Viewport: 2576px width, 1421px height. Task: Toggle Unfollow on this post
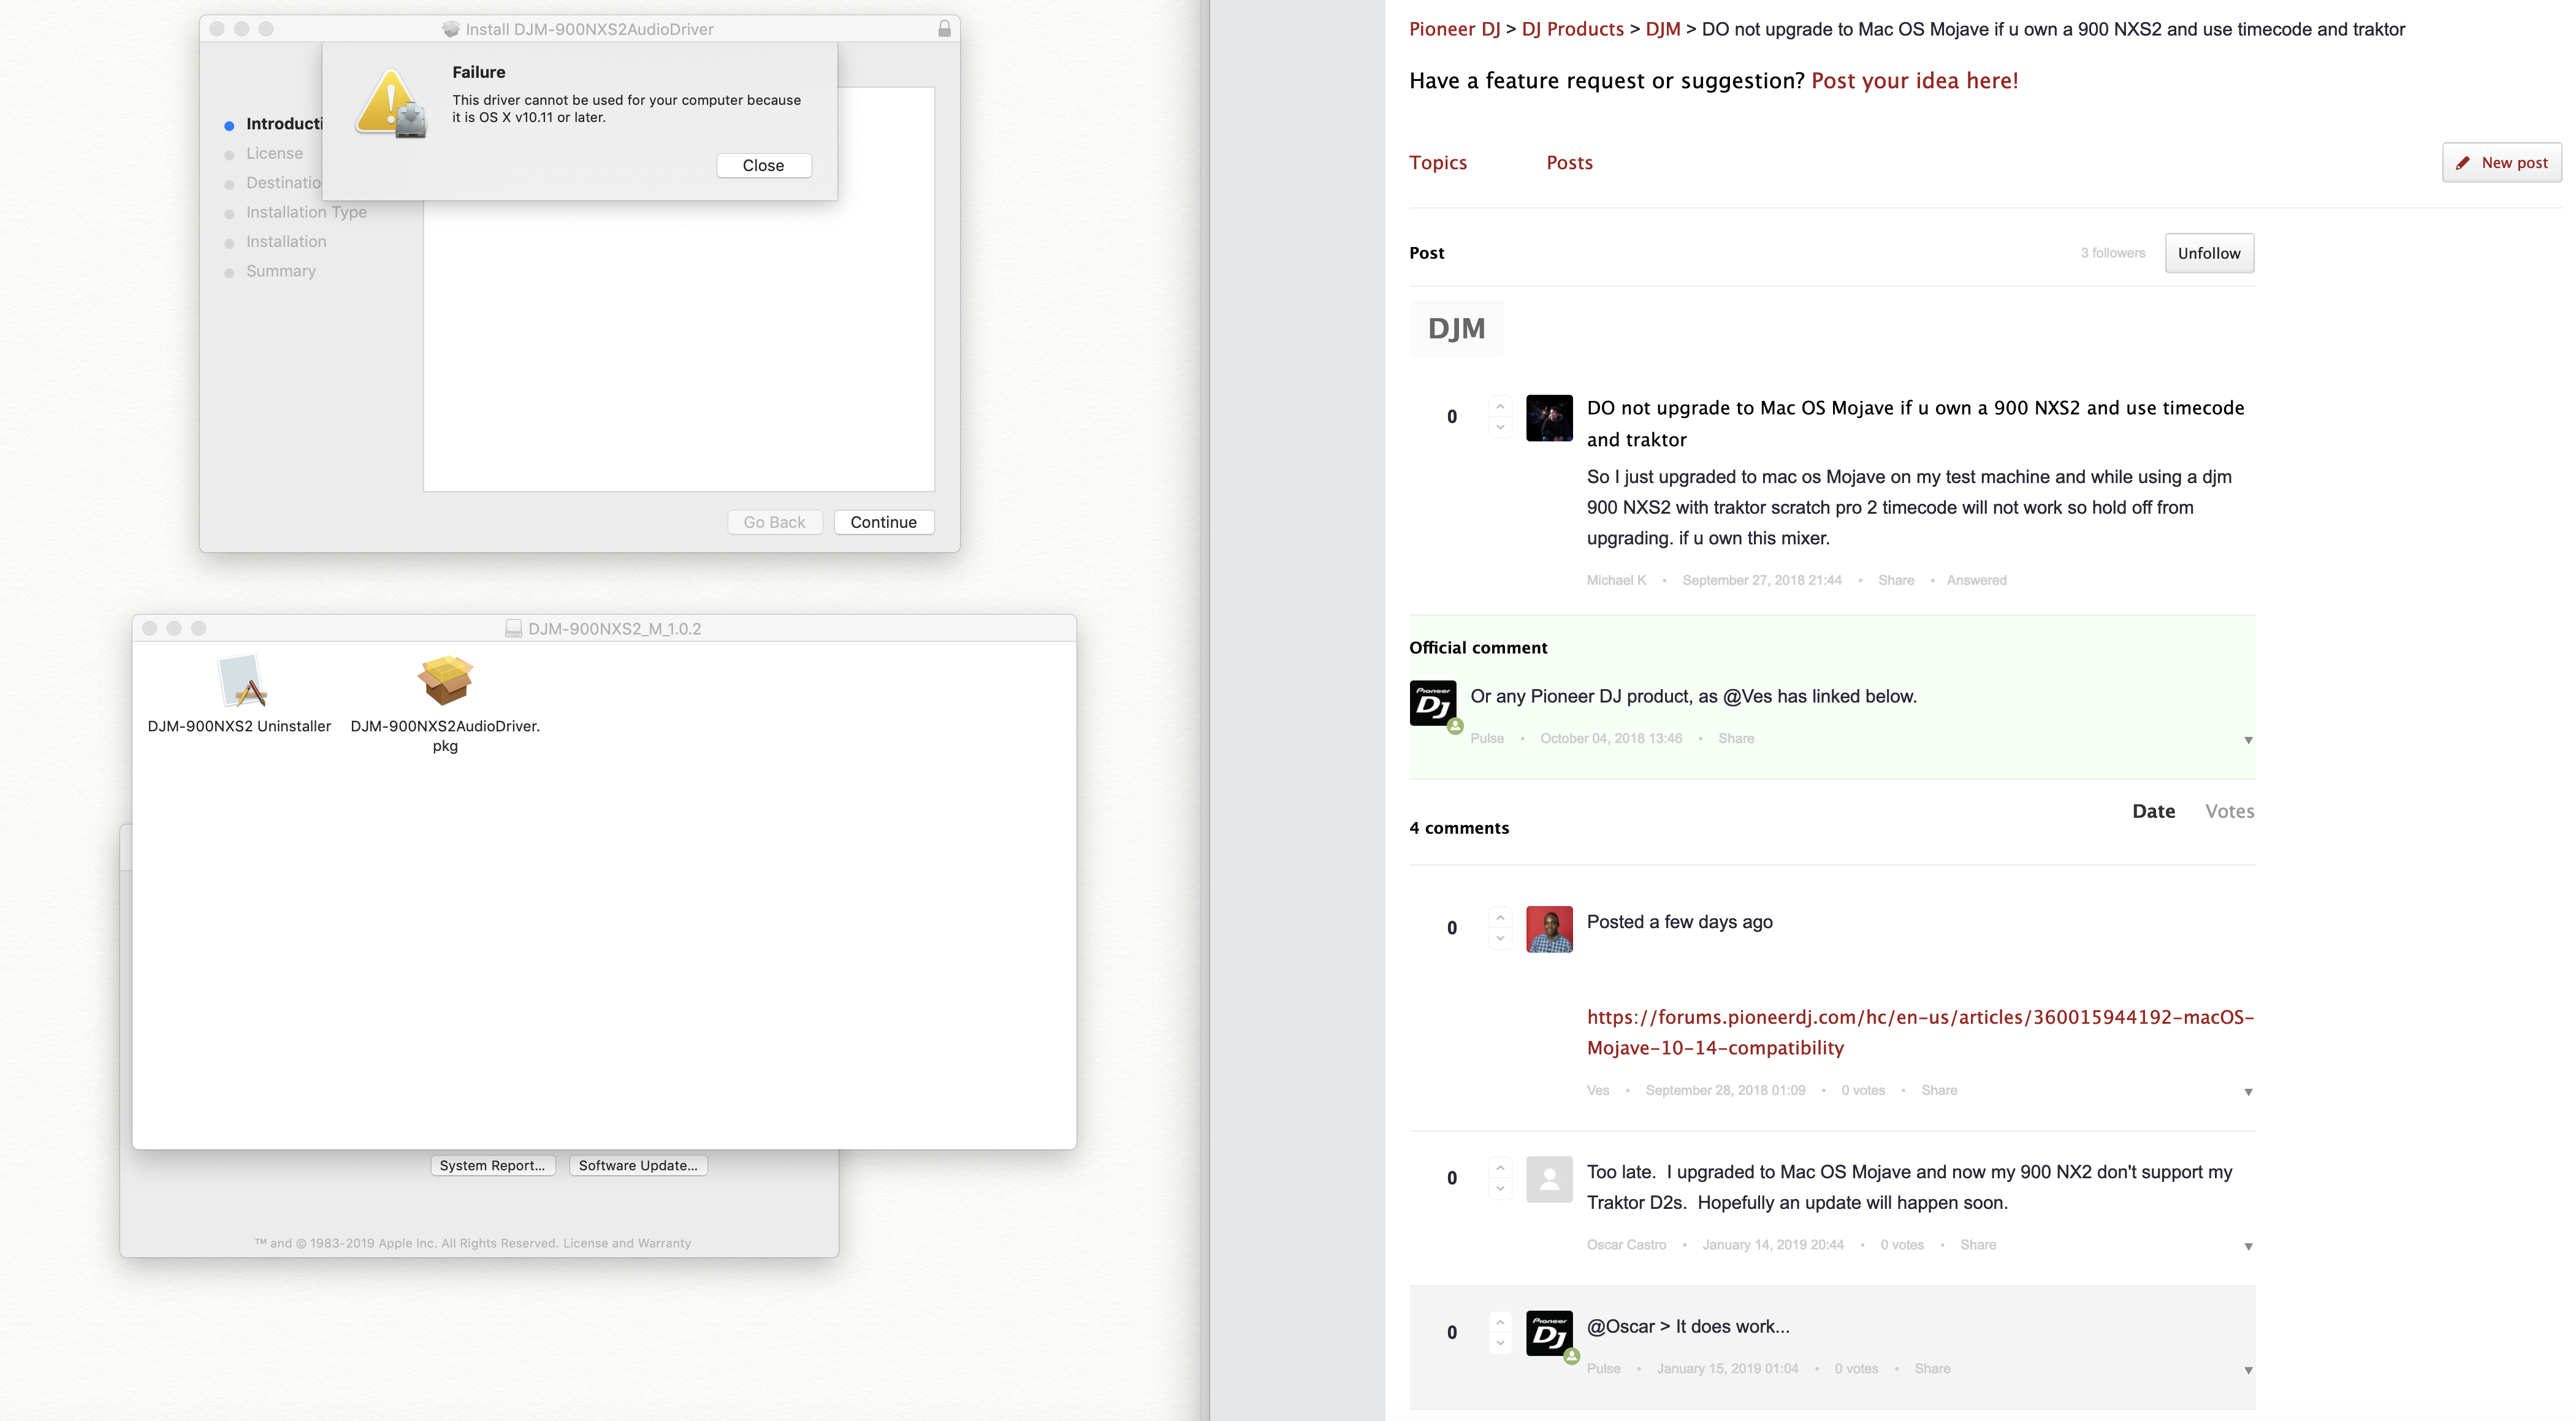[2209, 253]
